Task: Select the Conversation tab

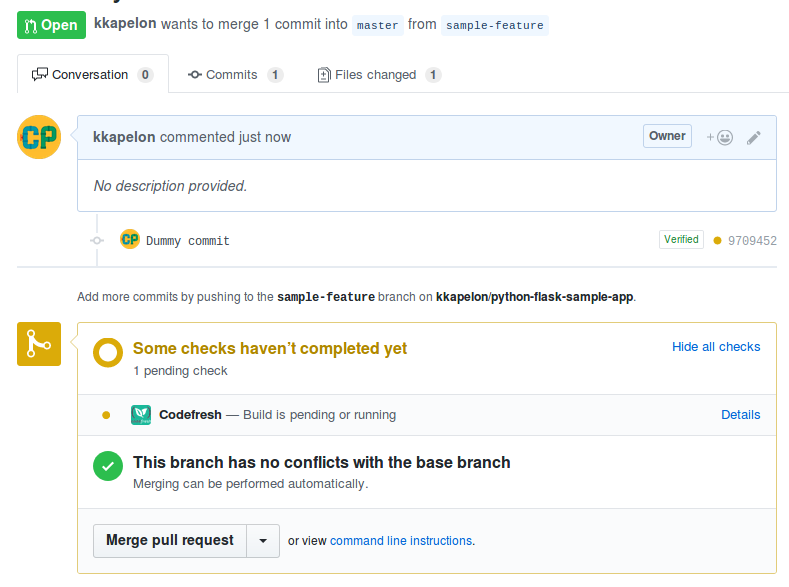Action: [x=92, y=75]
